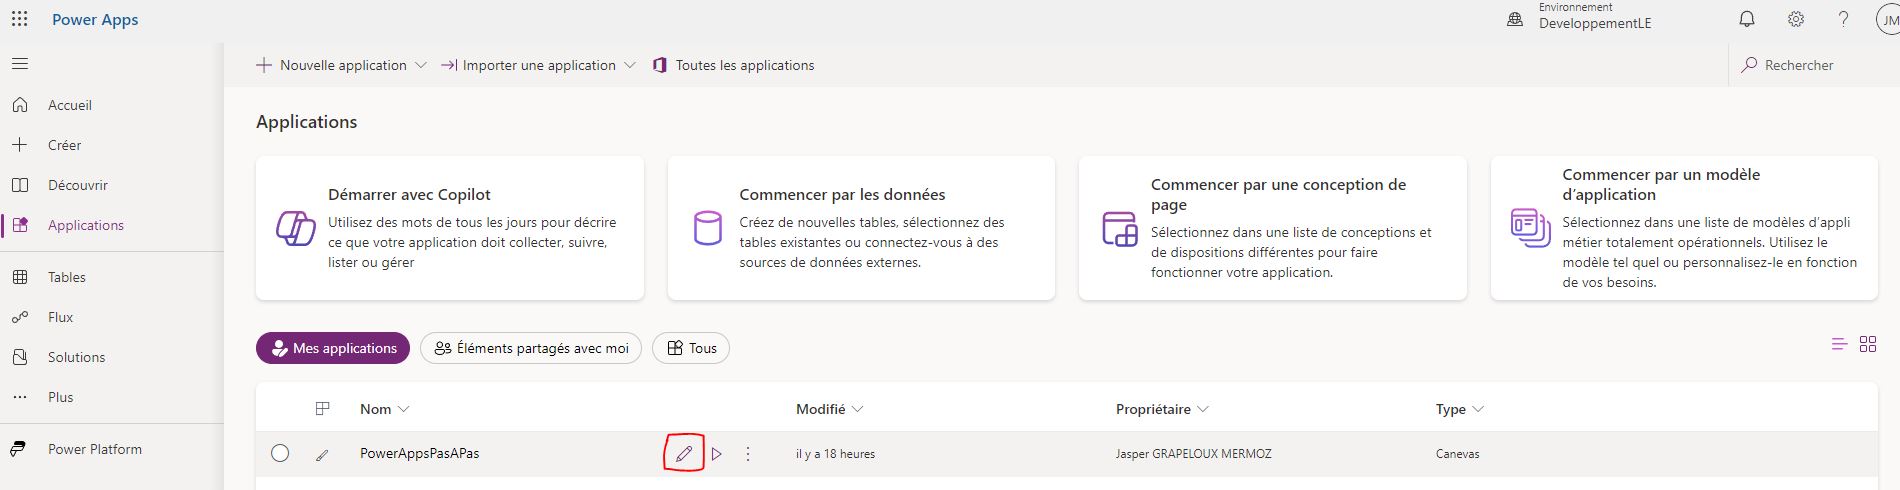1900x490 pixels.
Task: Select the Mes applications filter tab
Action: 333,348
